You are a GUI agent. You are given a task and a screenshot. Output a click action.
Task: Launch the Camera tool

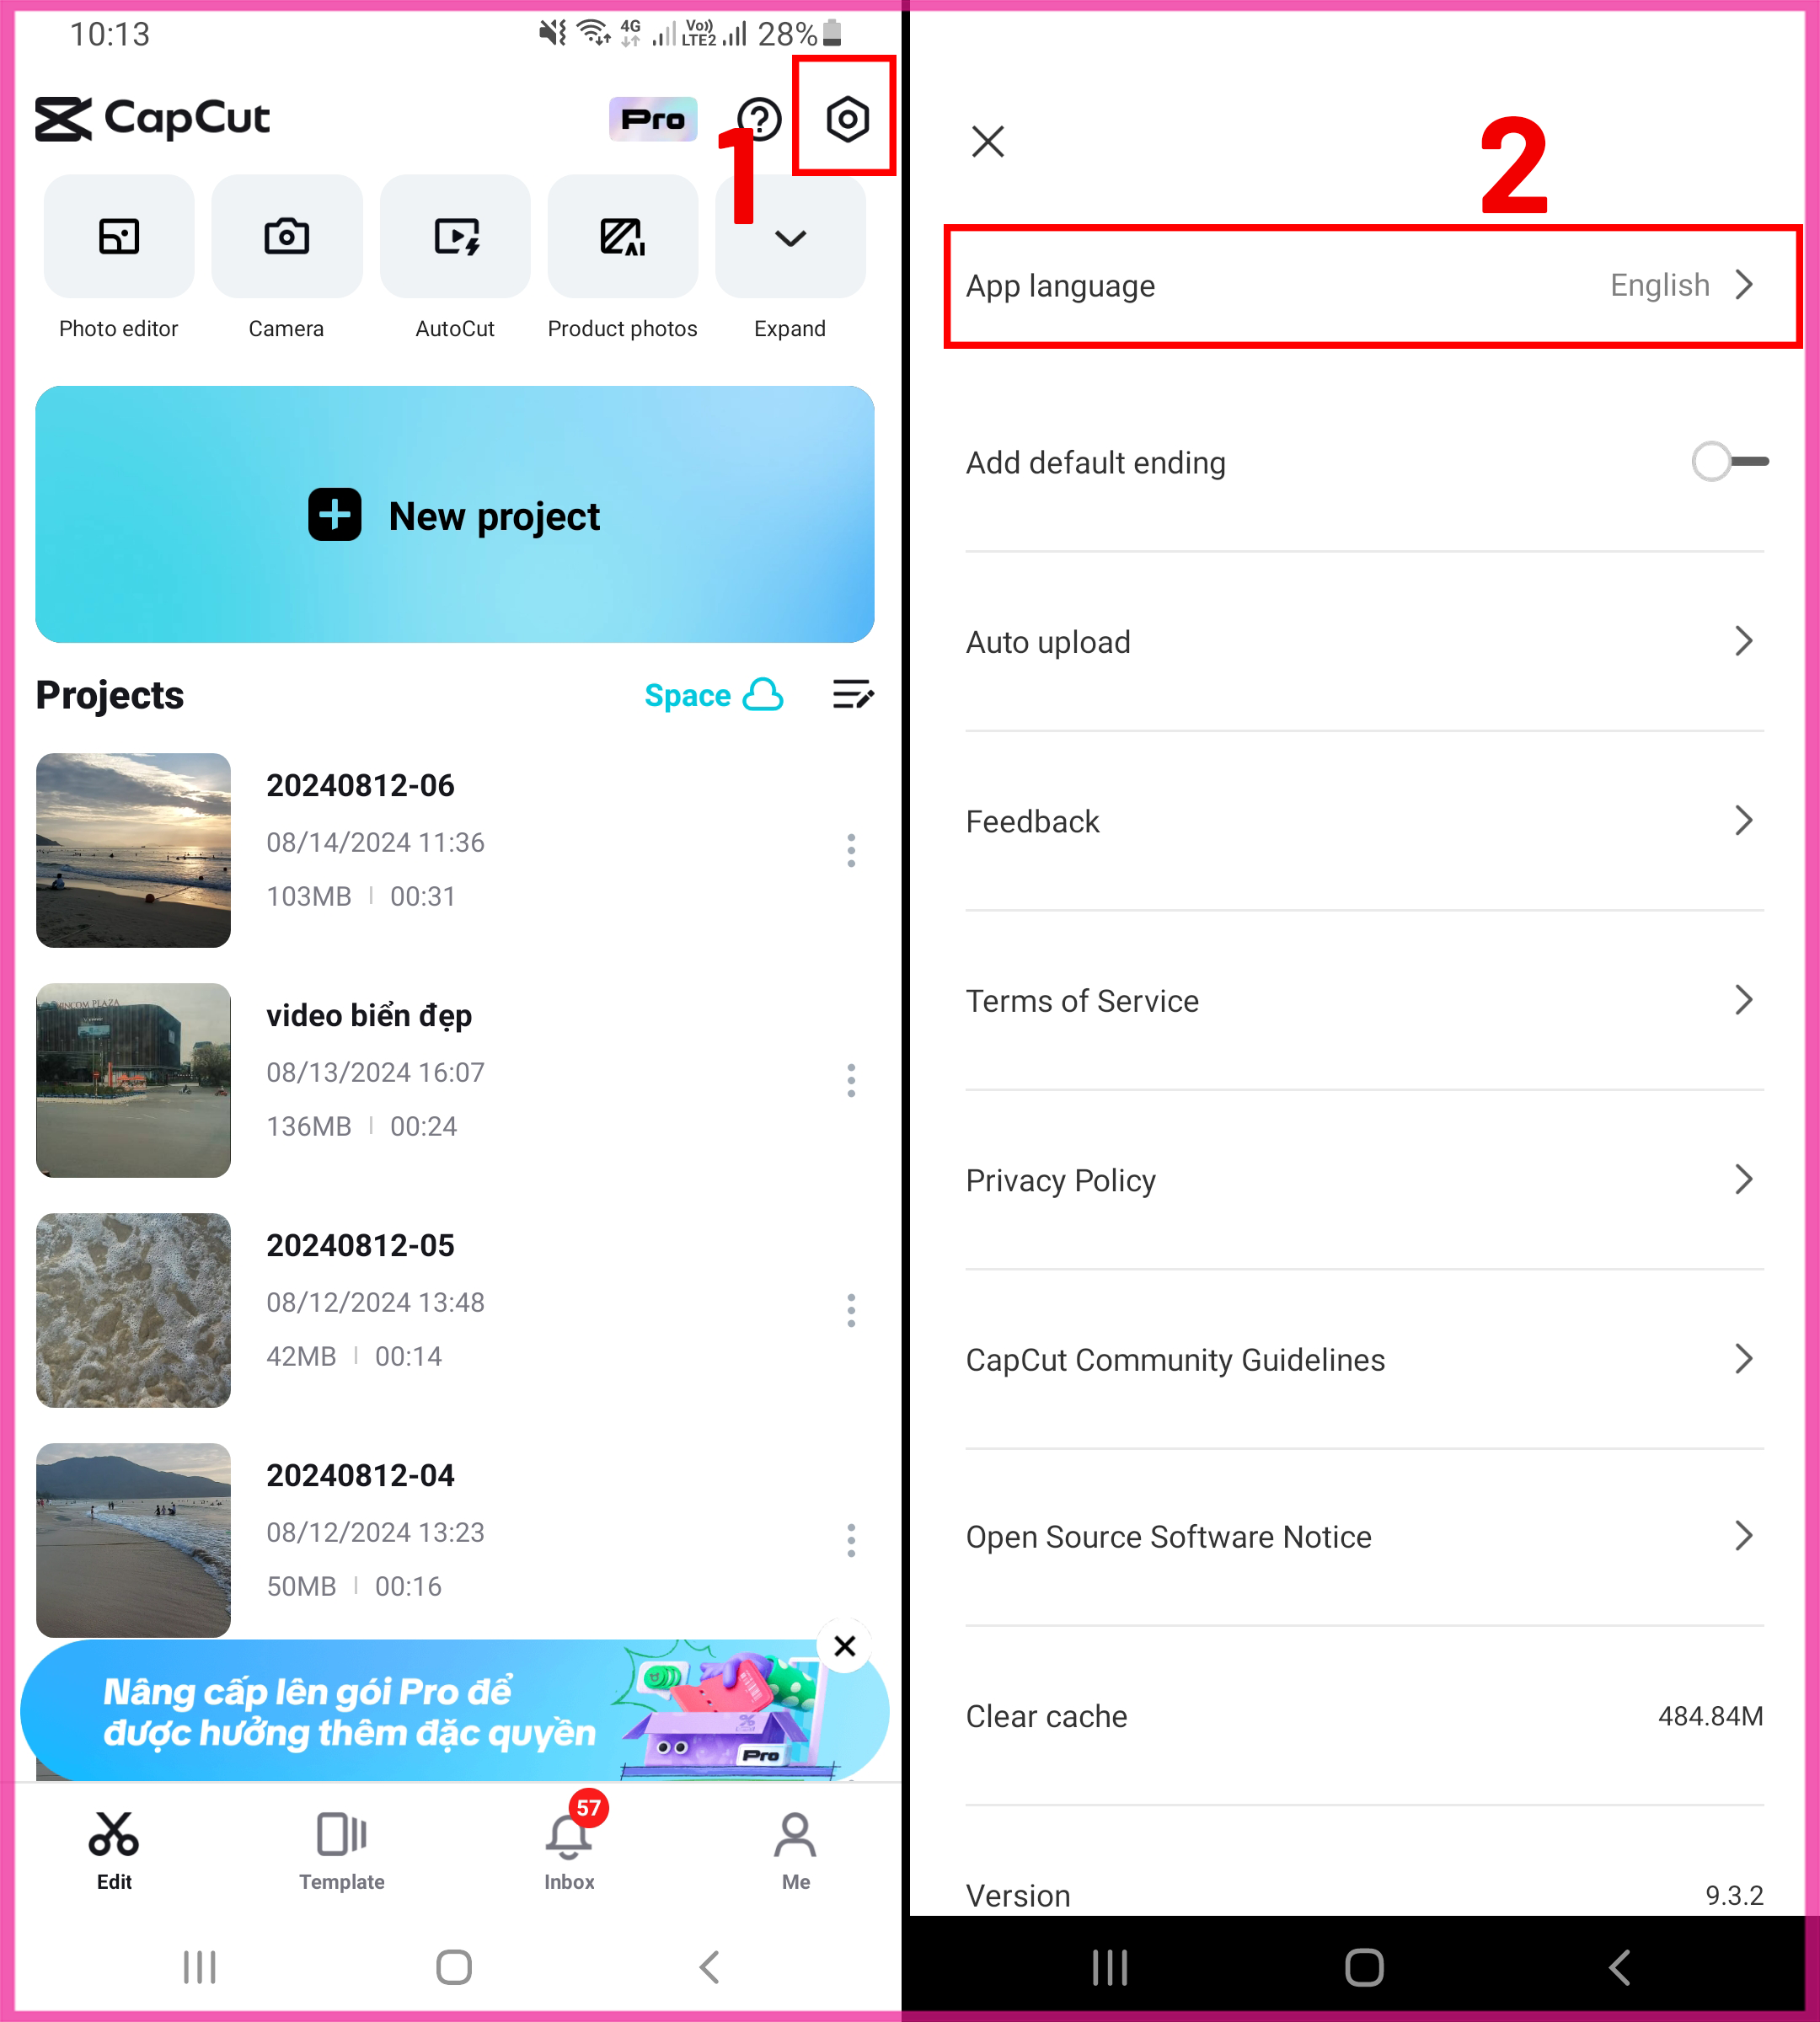click(287, 237)
